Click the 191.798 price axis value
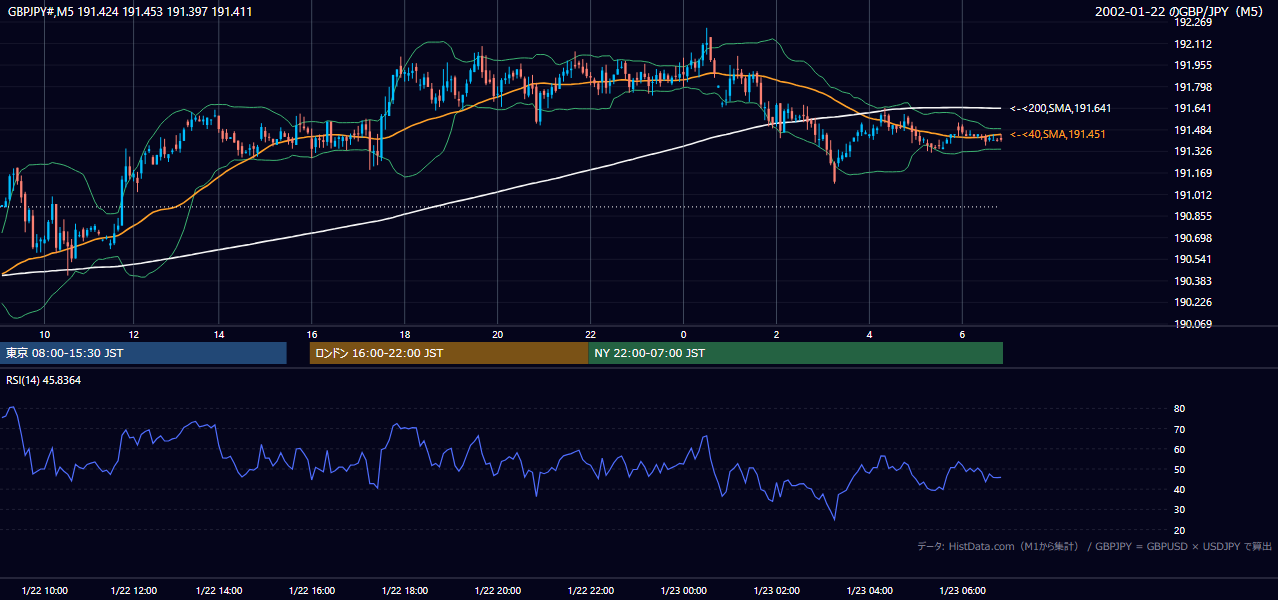 pyautogui.click(x=1193, y=87)
